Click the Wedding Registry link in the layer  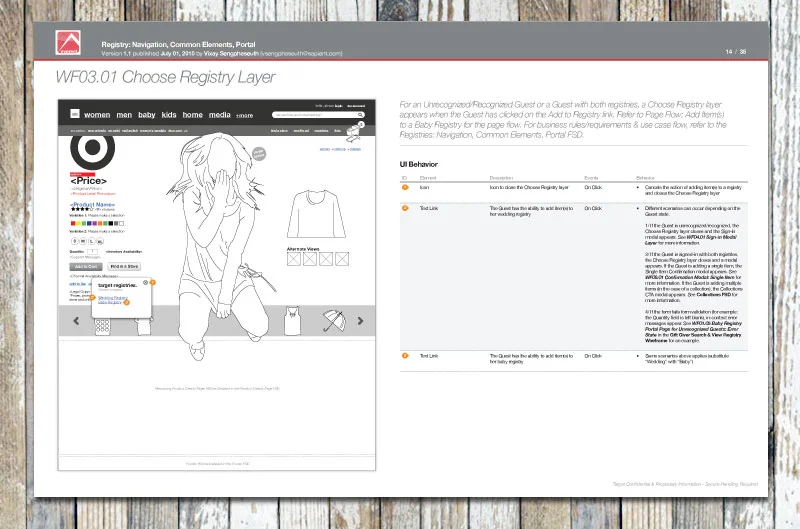(113, 298)
